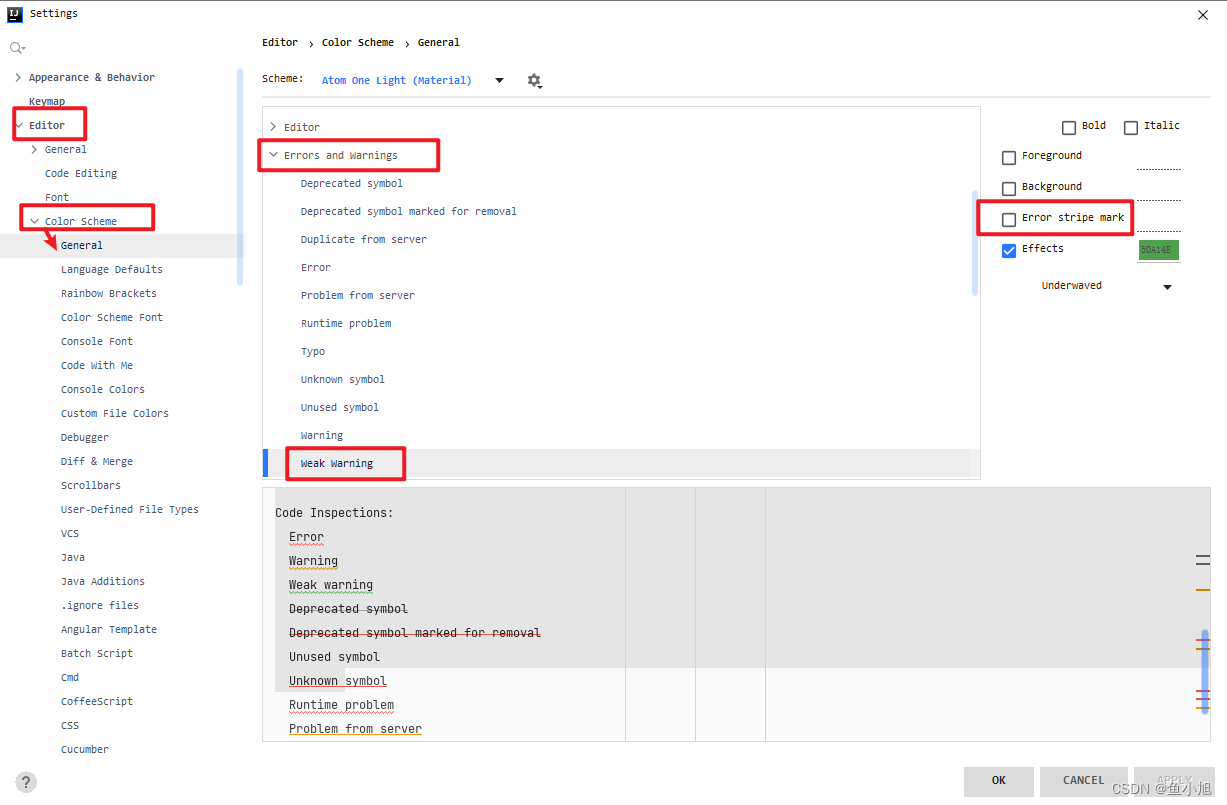
Task: Open Rainbow Brackets settings
Action: pyautogui.click(x=109, y=294)
